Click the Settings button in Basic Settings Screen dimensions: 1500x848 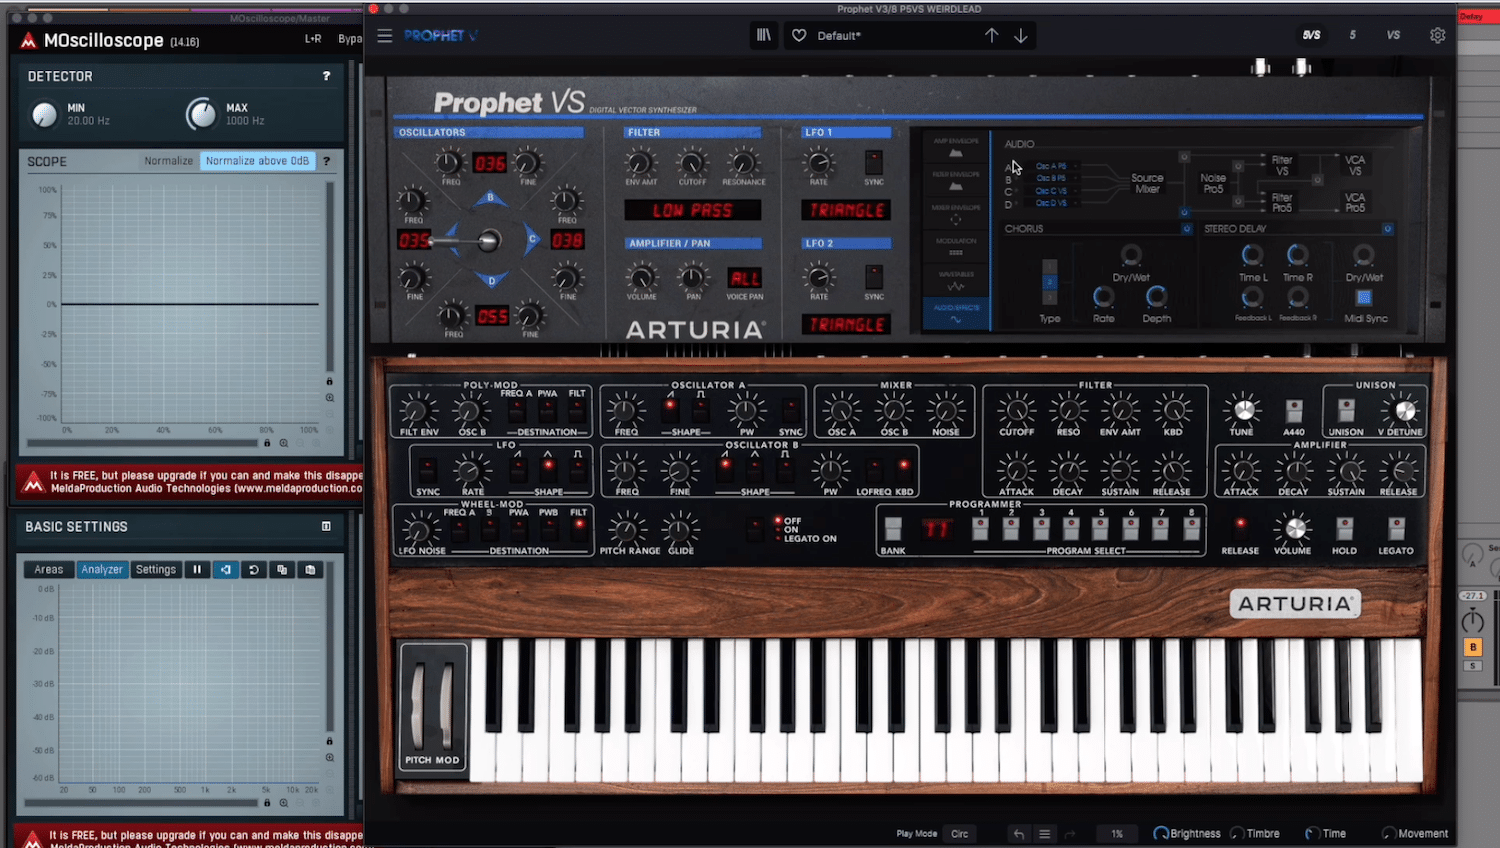pos(156,569)
